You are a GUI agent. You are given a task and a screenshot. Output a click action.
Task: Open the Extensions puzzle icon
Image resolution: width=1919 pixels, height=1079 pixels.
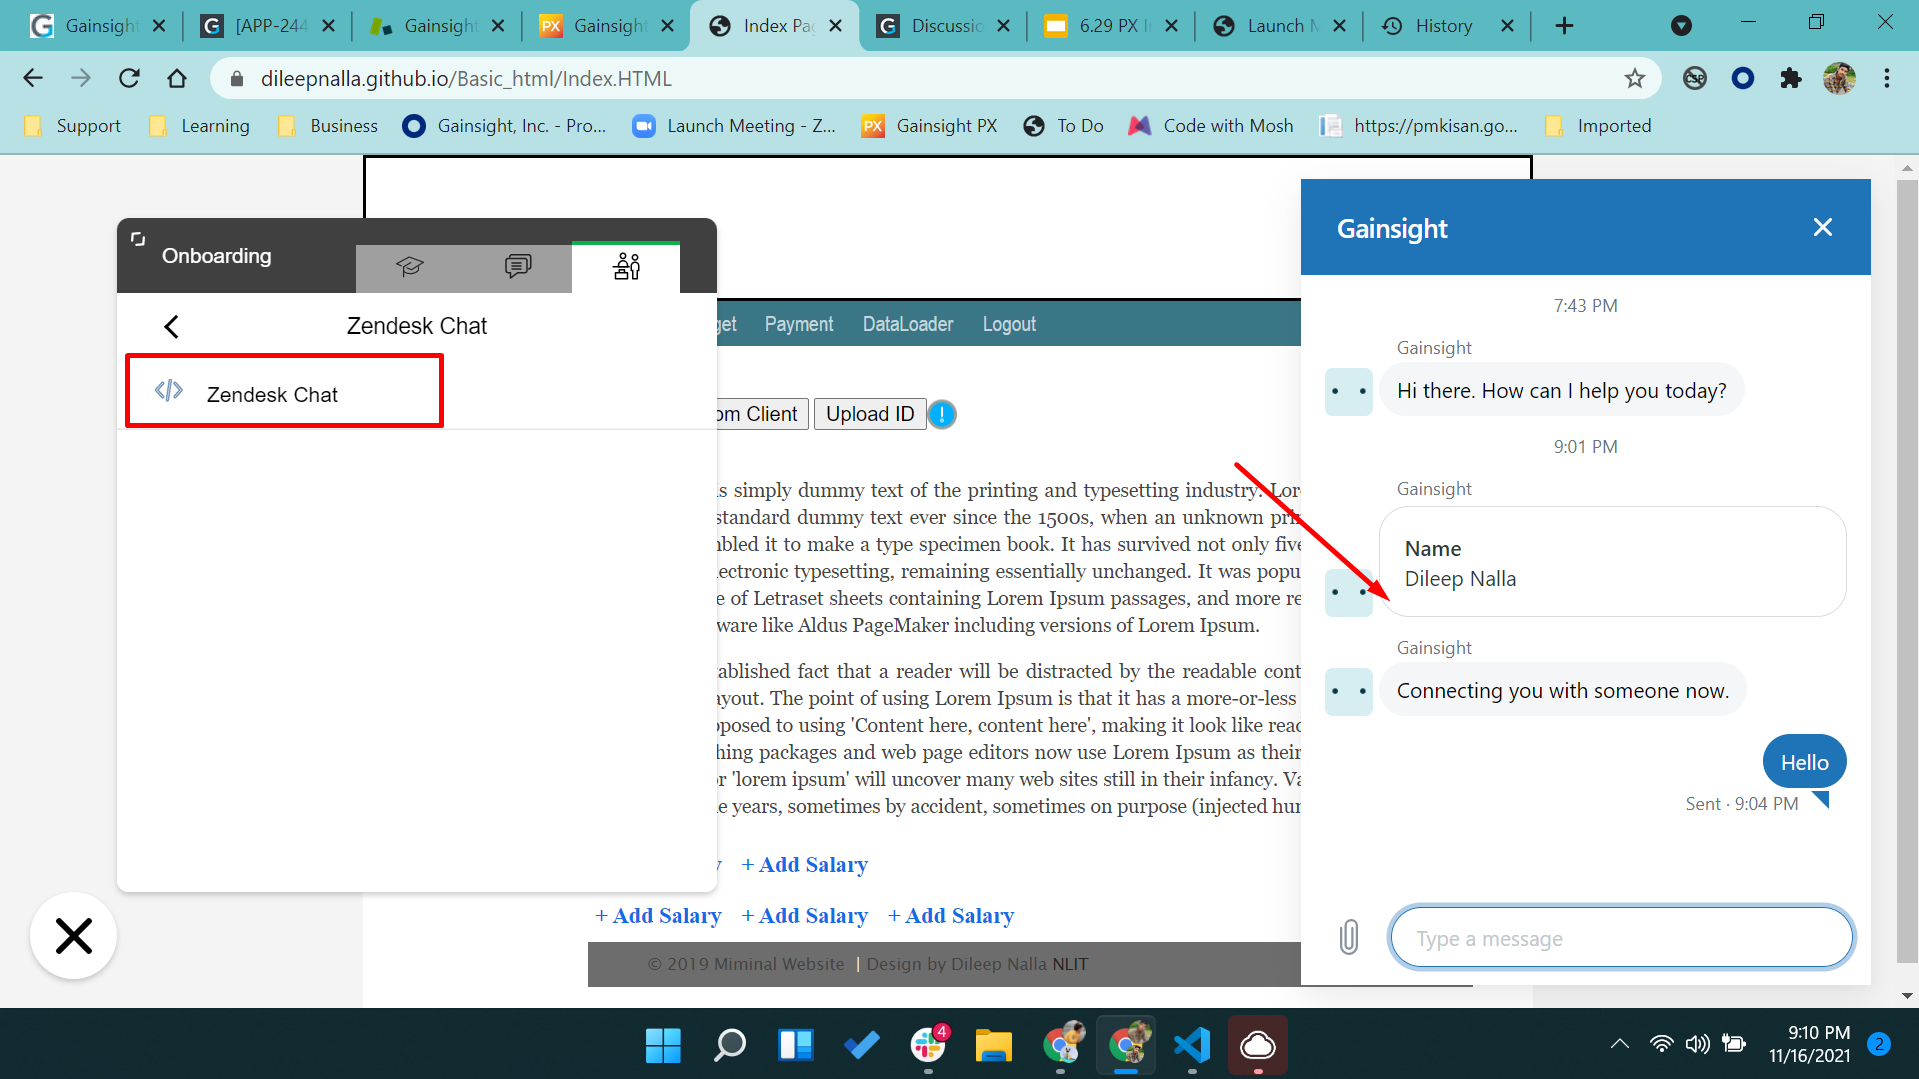click(1791, 78)
